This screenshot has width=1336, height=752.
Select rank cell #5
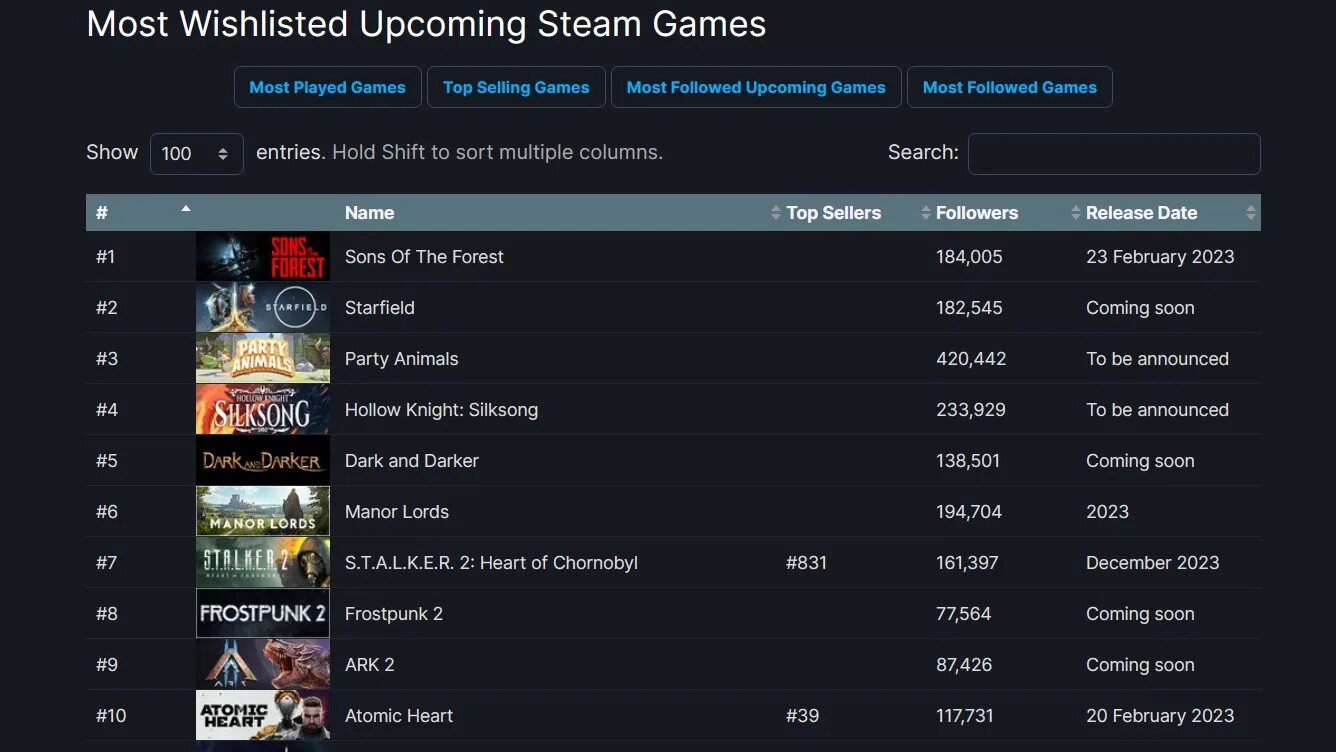(x=106, y=461)
